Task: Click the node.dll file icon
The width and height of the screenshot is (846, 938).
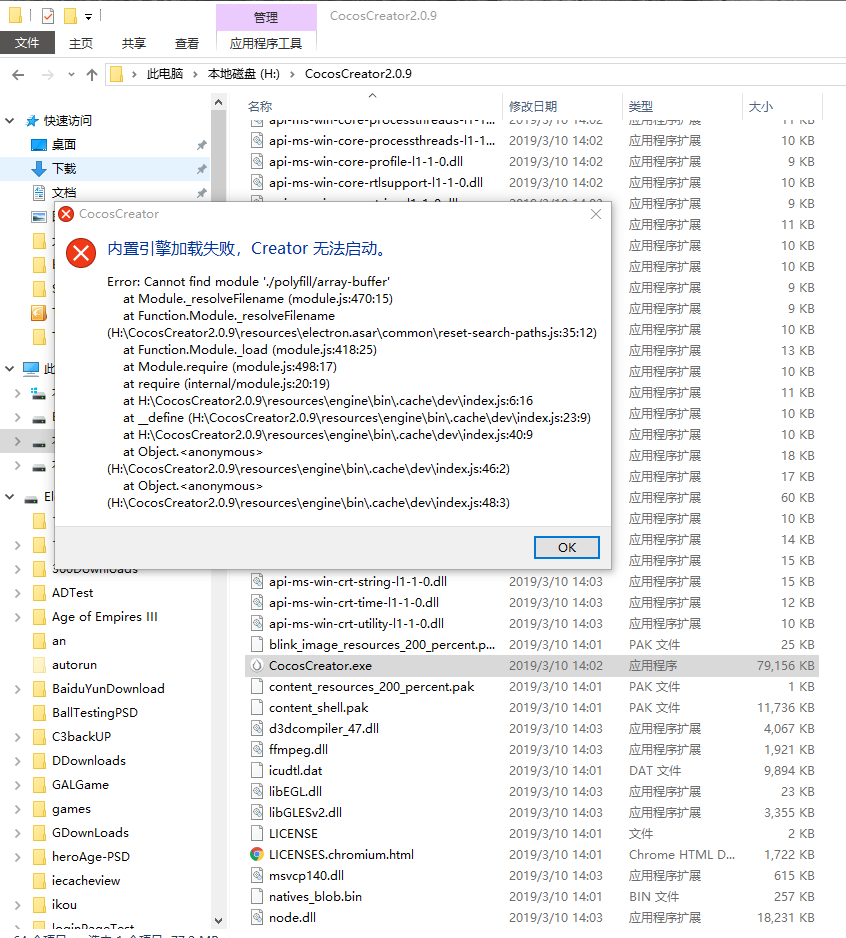Action: pos(257,917)
